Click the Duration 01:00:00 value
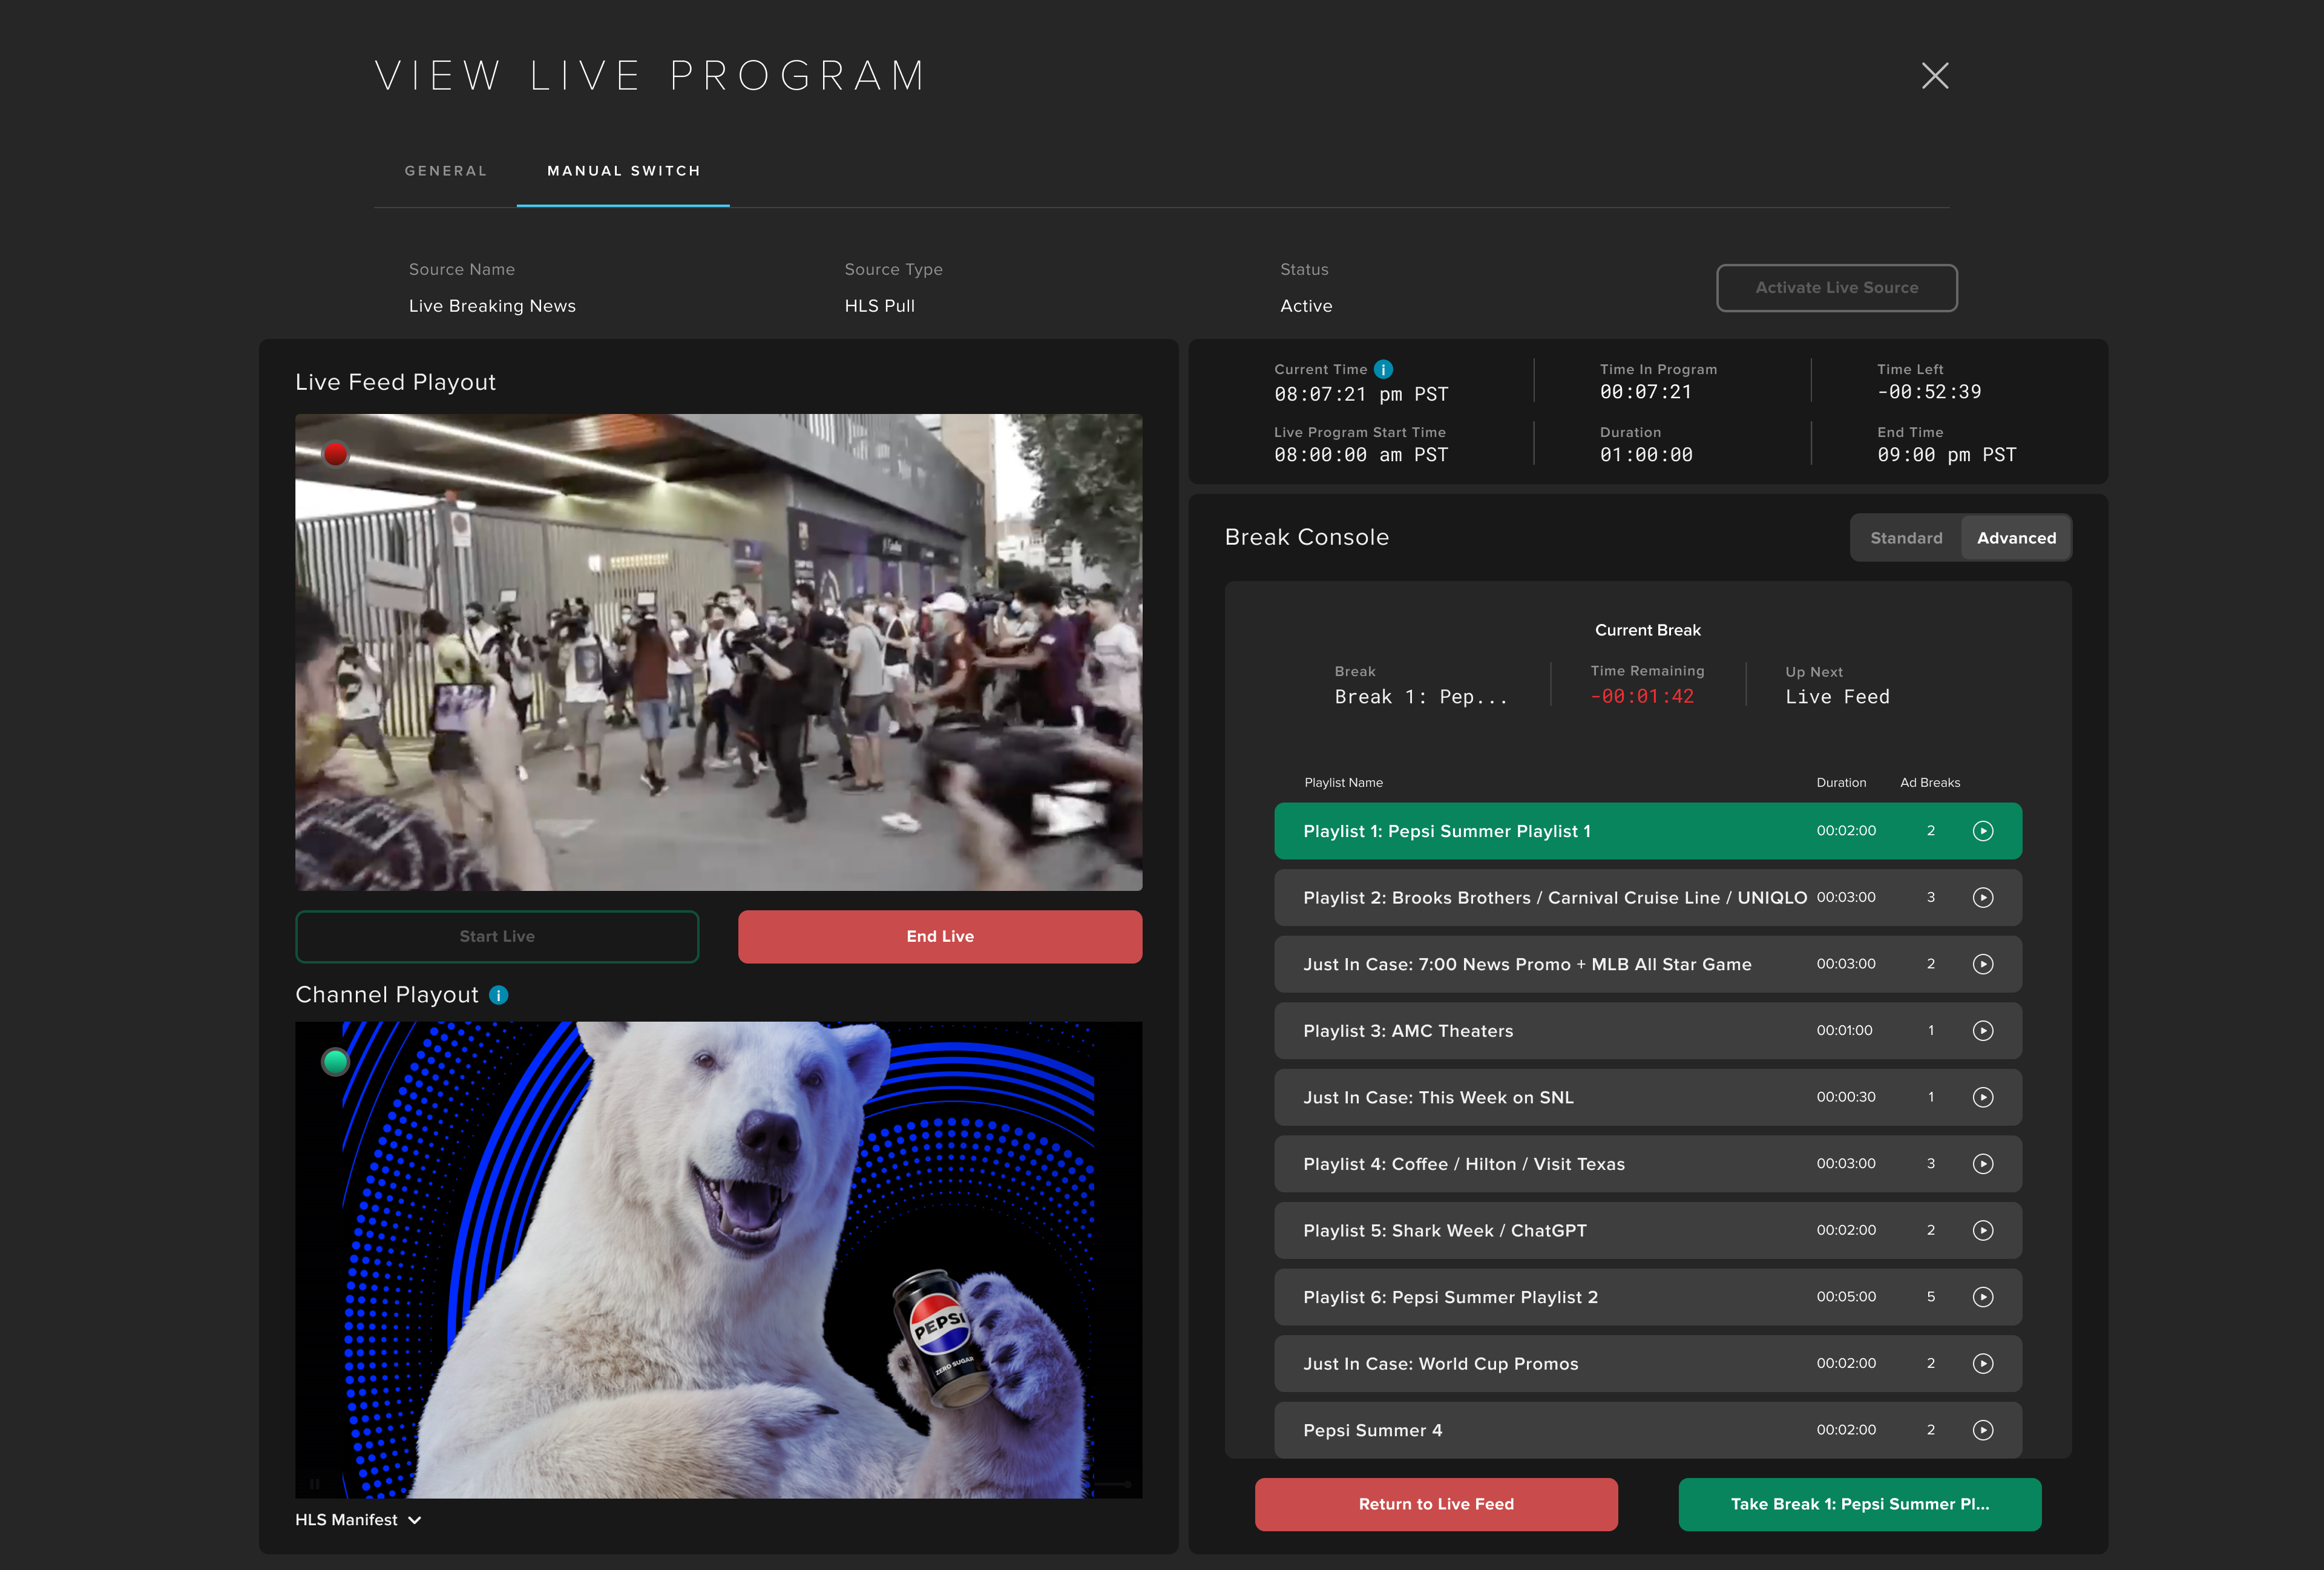The height and width of the screenshot is (1570, 2324). (x=1646, y=455)
